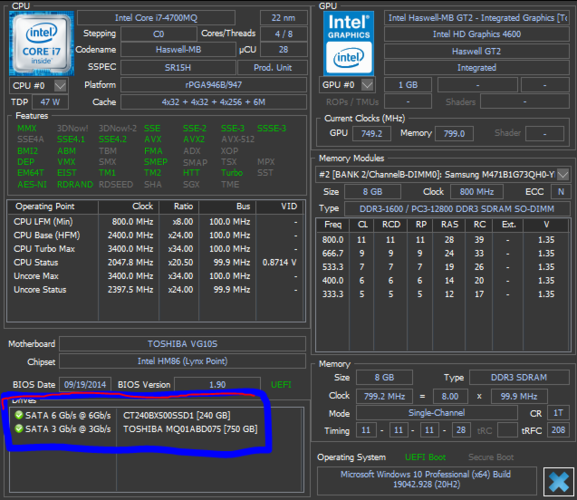577x500 pixels.
Task: Click the Intel Core i7 logo image
Action: coord(42,43)
